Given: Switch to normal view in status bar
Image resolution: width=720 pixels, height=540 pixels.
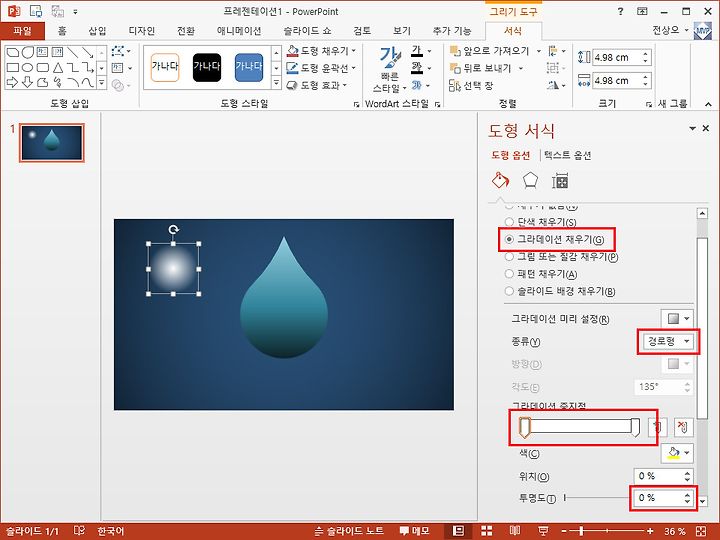Looking at the screenshot, I should tap(458, 531).
